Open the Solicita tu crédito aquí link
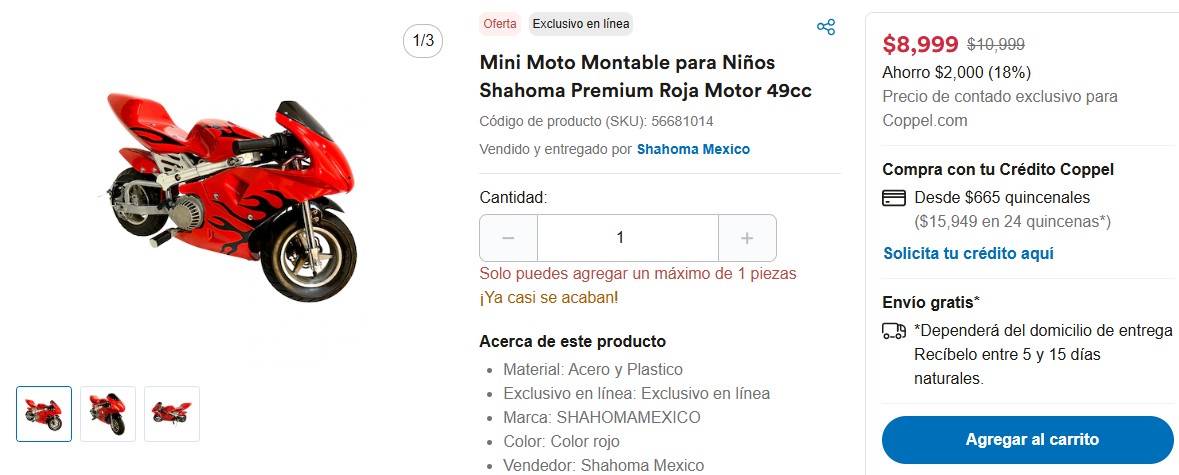 (968, 254)
